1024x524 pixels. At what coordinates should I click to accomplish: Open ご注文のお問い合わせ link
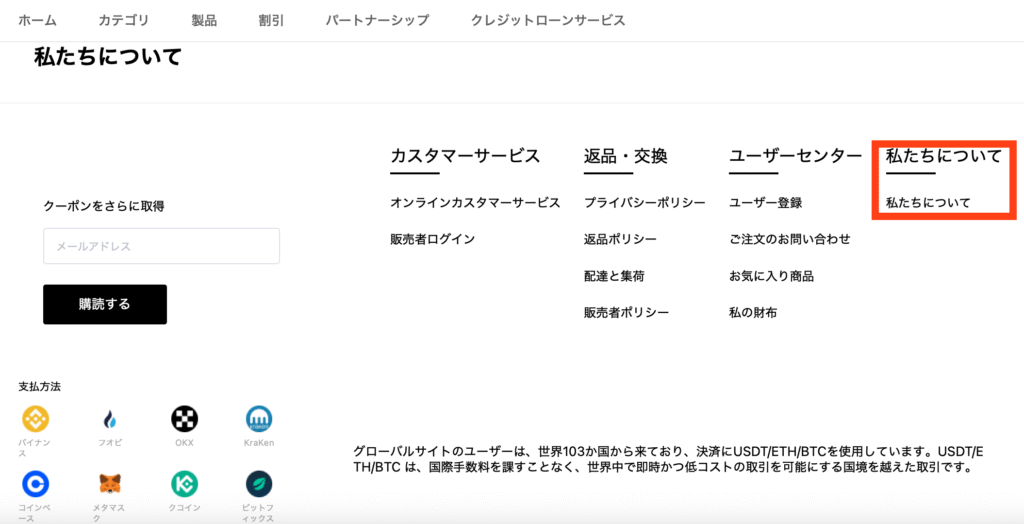(790, 239)
